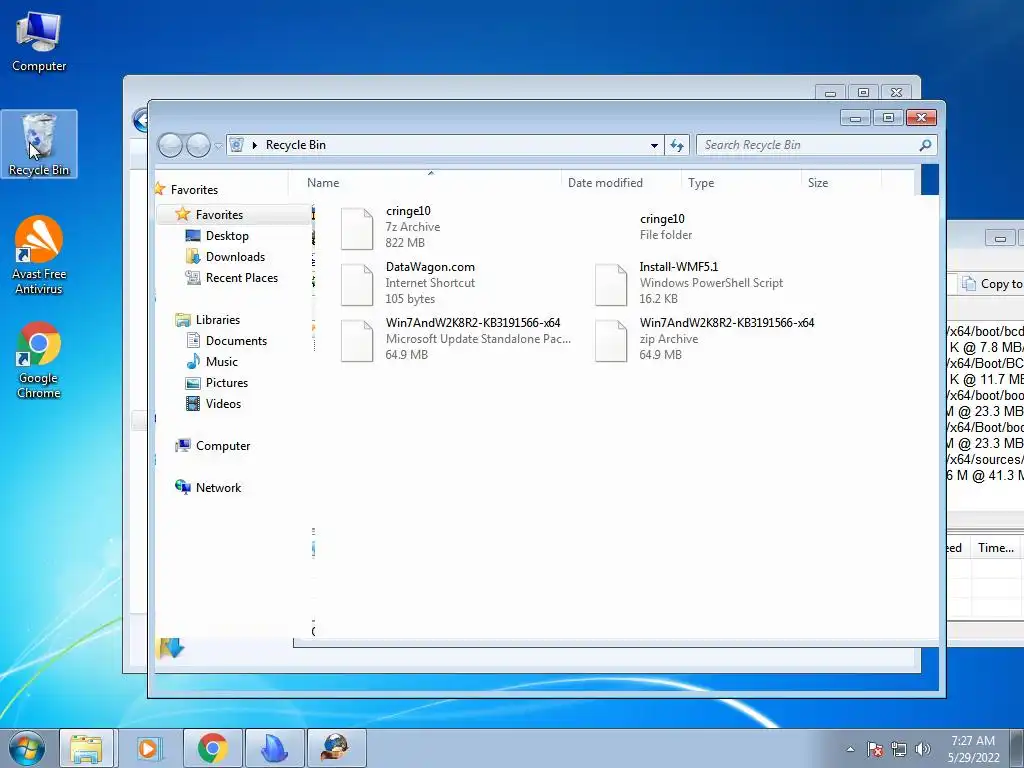Click restore button of the background window
Image resolution: width=1024 pixels, height=768 pixels.
[x=863, y=93]
